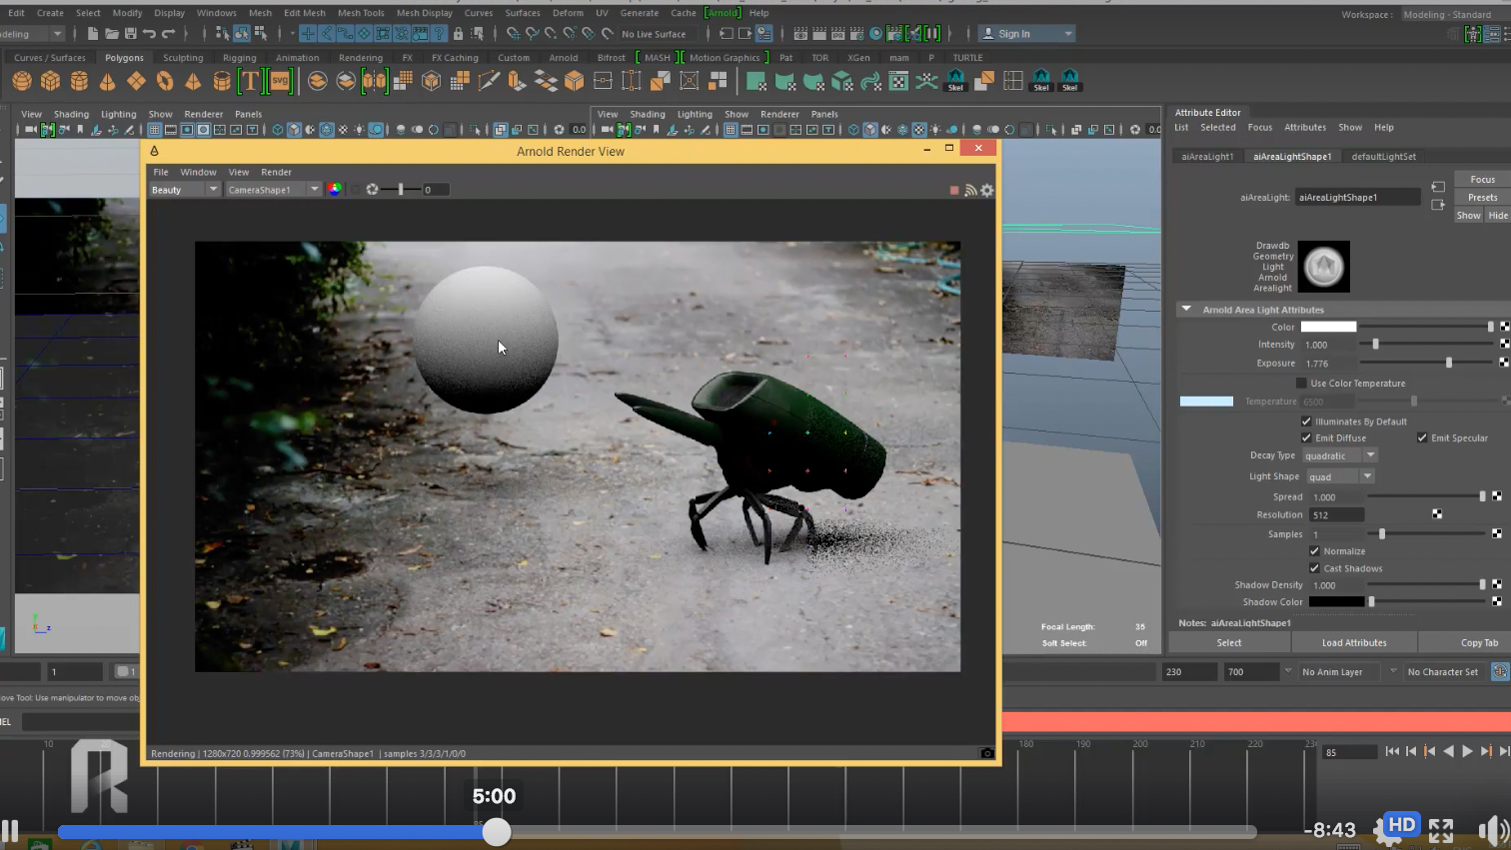Click the Presets button

1482,198
